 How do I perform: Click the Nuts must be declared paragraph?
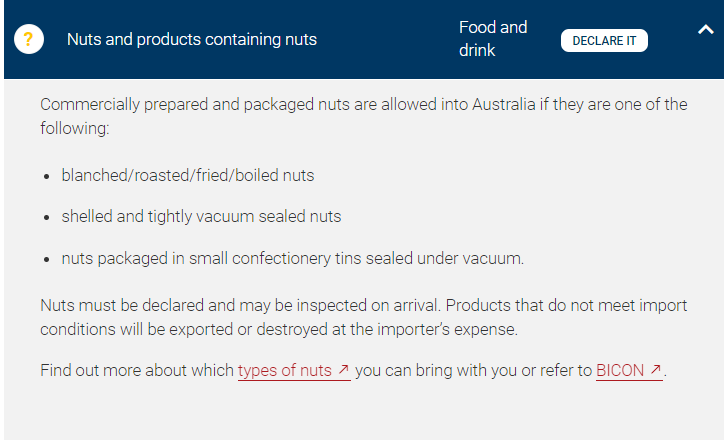pyautogui.click(x=363, y=318)
